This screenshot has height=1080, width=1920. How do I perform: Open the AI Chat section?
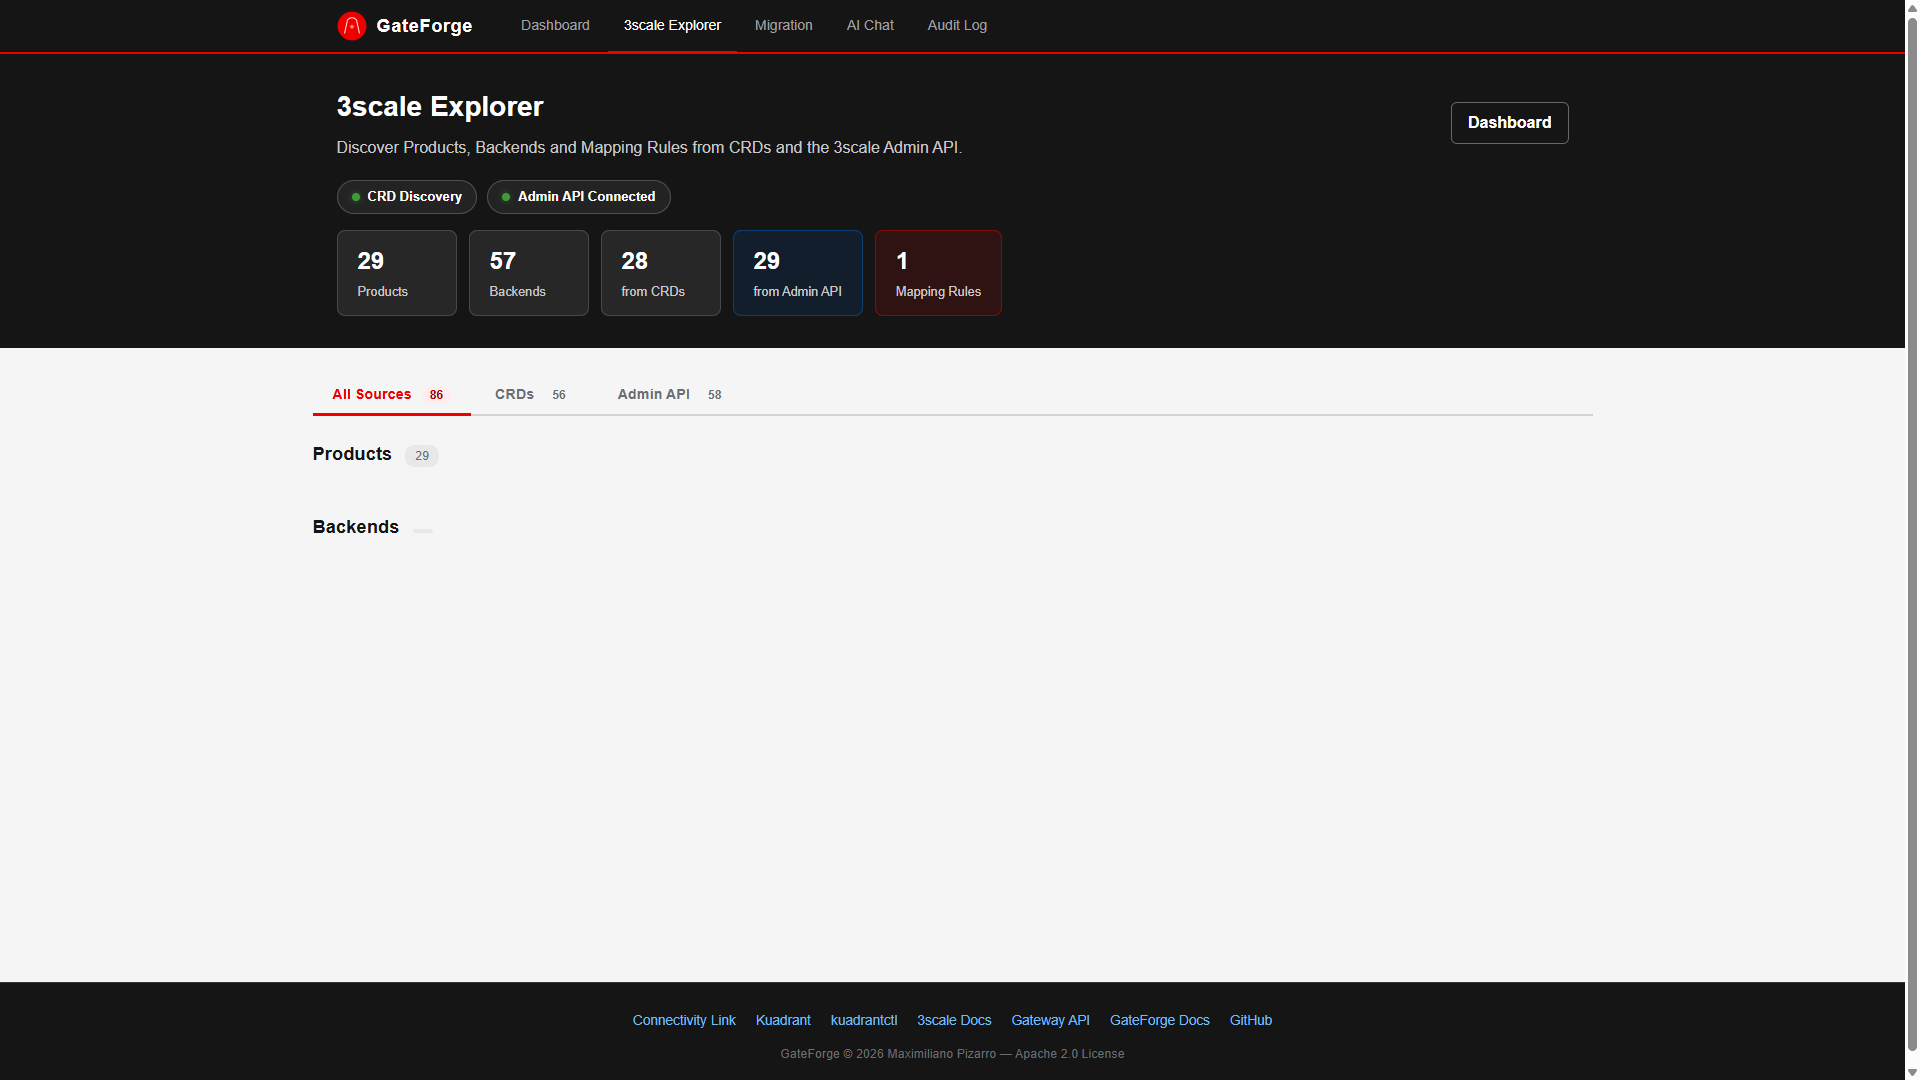[869, 25]
